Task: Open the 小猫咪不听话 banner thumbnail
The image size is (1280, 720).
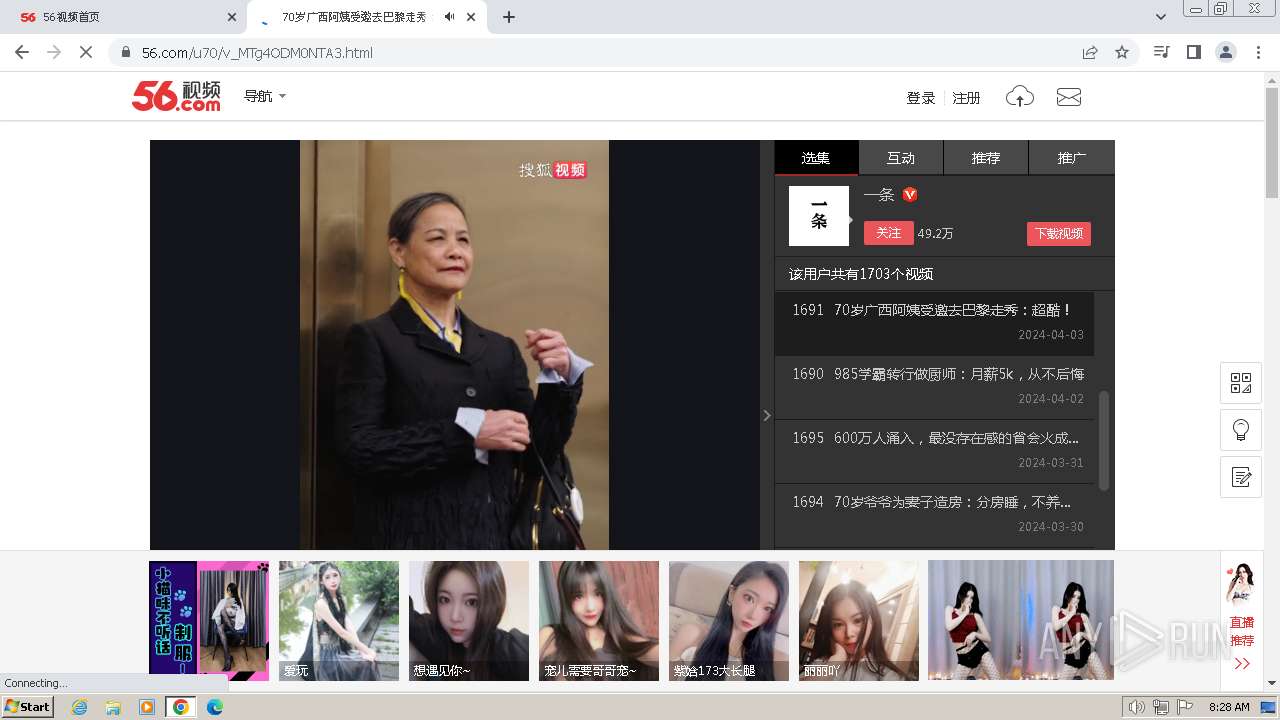Action: (209, 621)
